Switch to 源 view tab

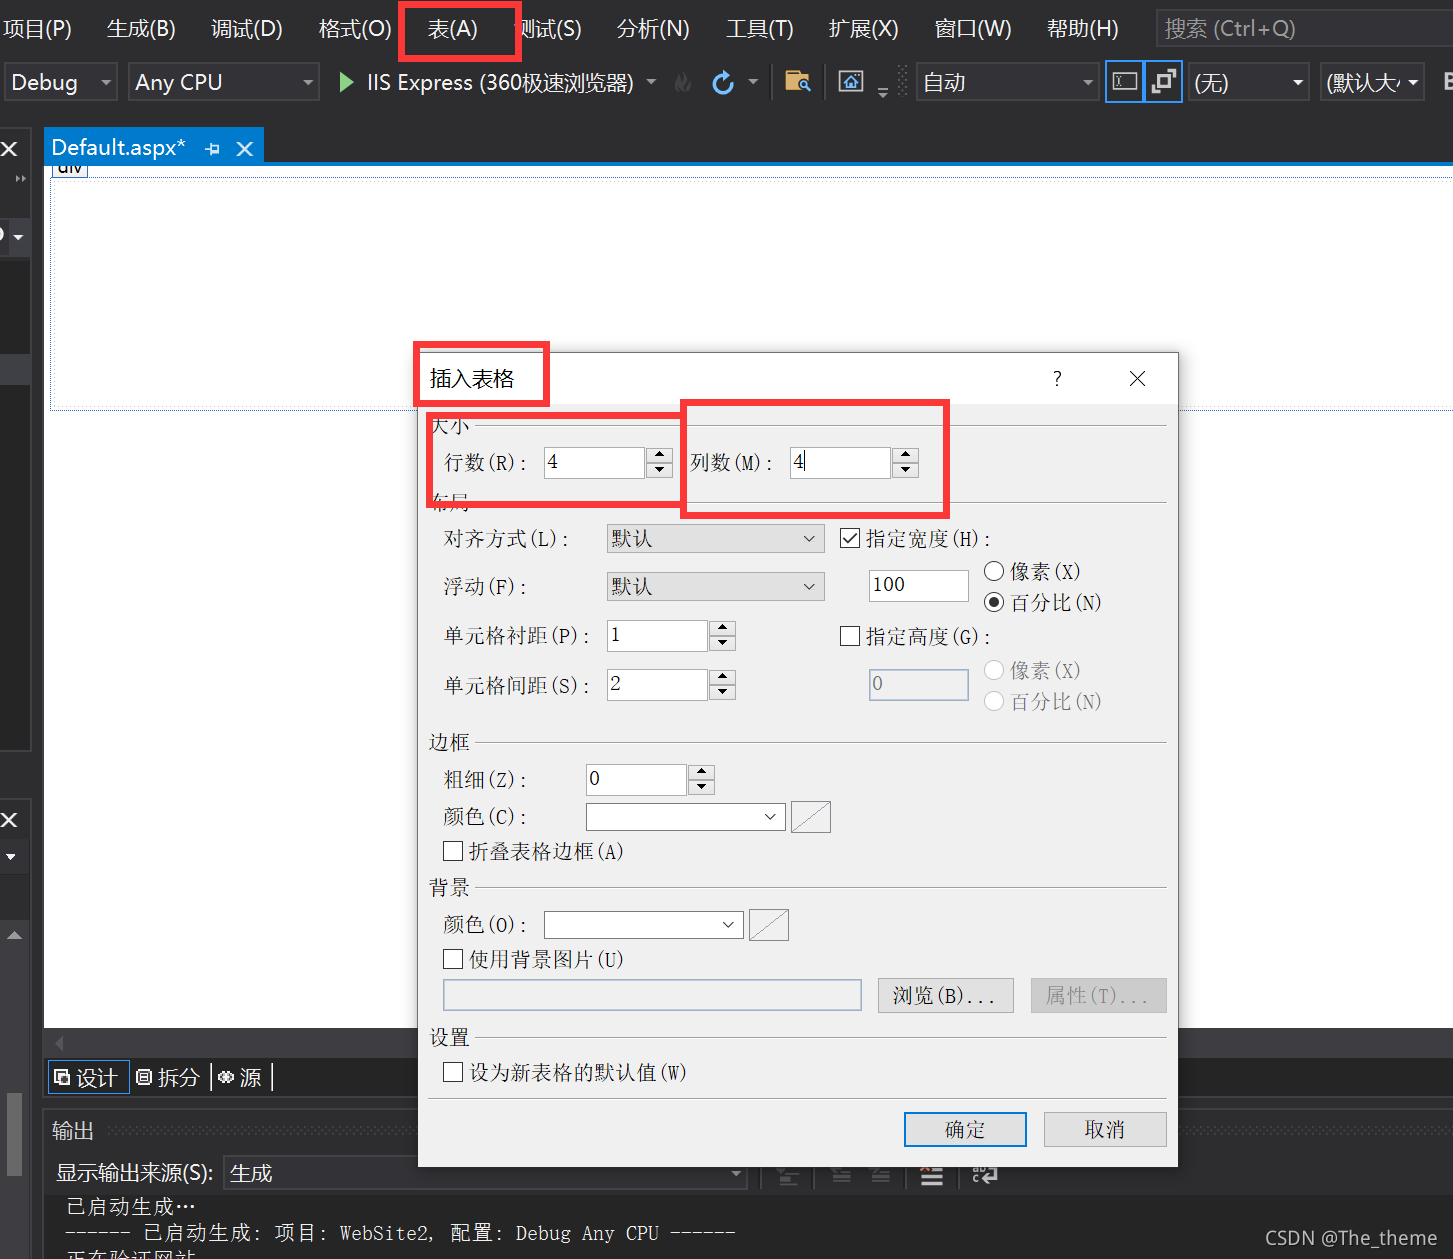241,1077
